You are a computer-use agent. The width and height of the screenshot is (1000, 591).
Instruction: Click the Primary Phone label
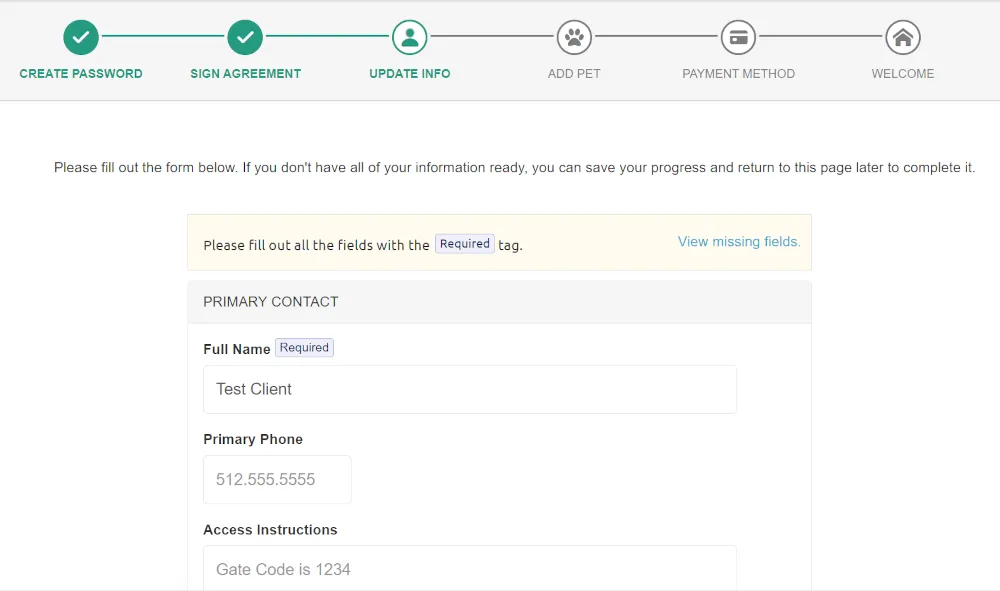pos(253,439)
